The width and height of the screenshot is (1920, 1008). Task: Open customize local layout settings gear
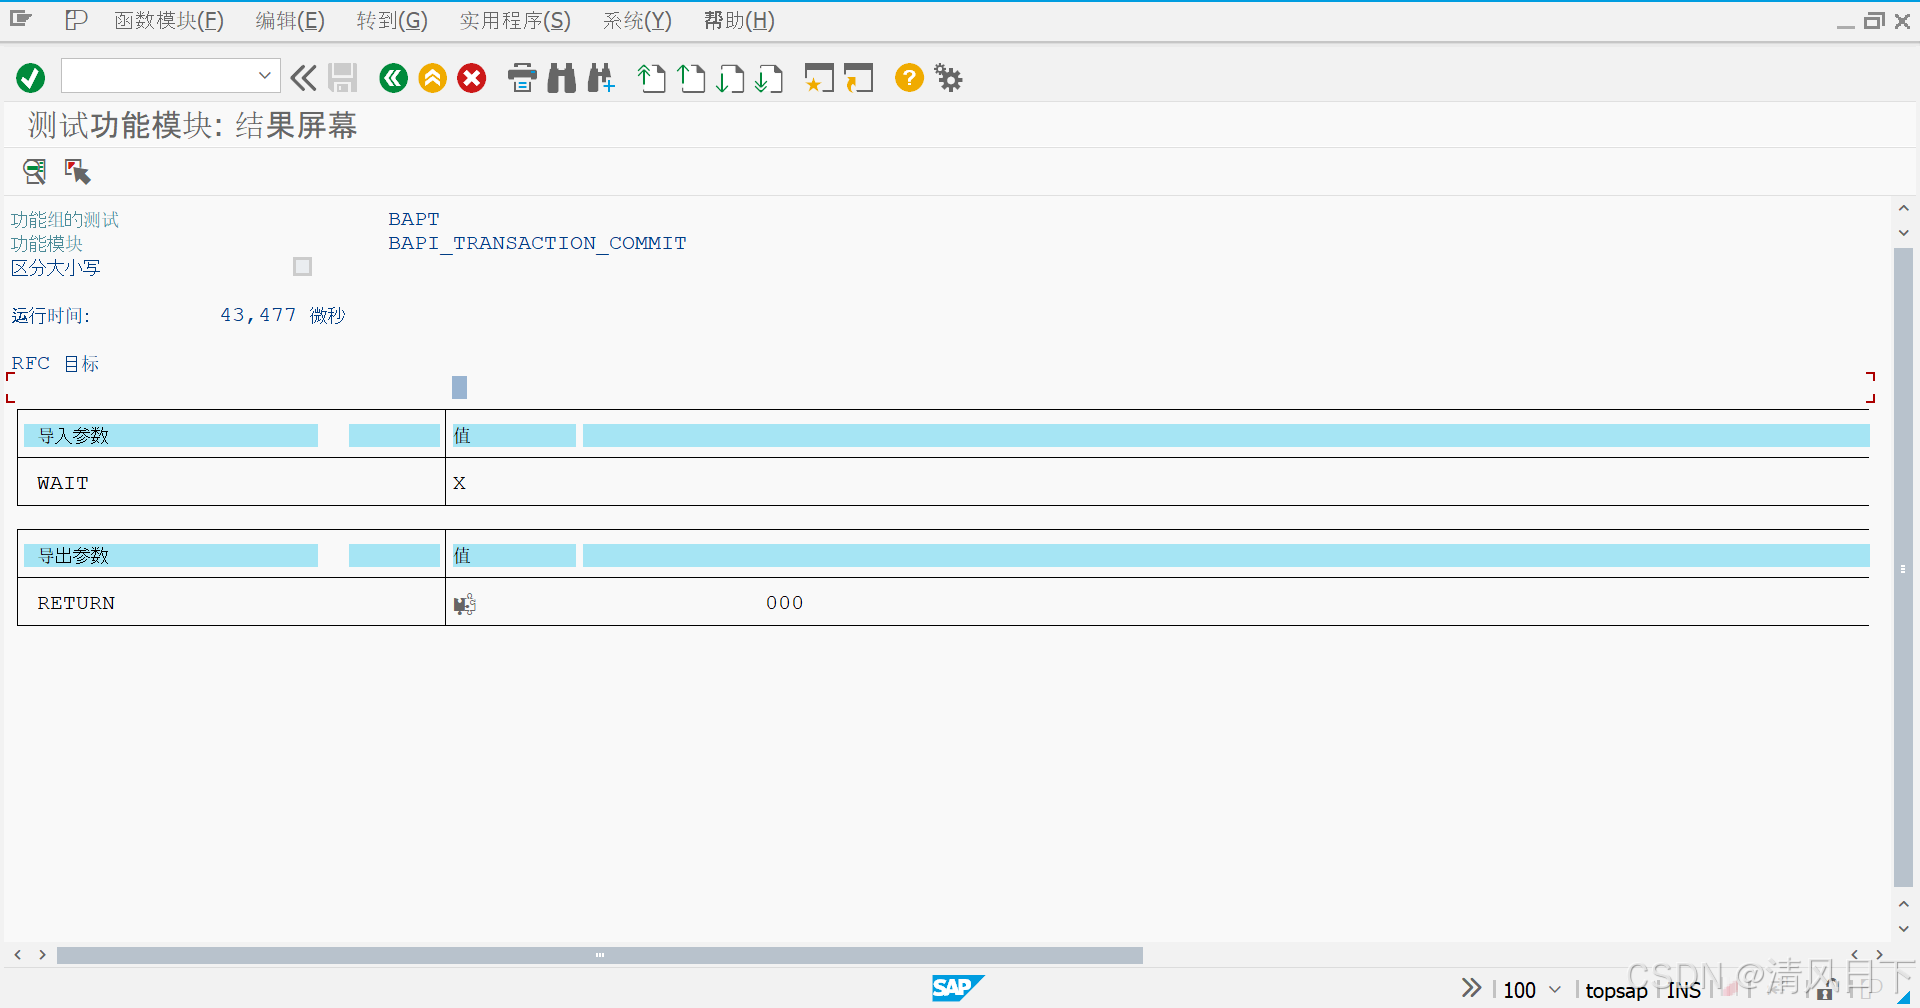[x=946, y=77]
